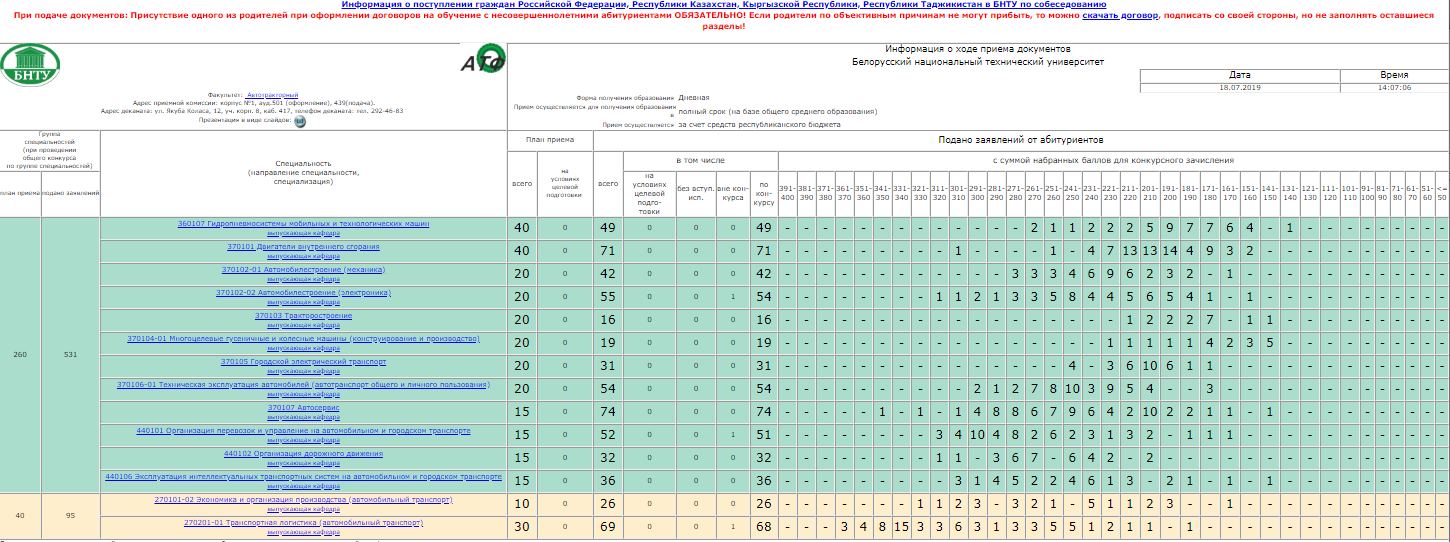Open 'выпускающая кафедра' under 370106-01 Техническая эксплуатация
This screenshot has height=542, width=1450.
(303, 393)
